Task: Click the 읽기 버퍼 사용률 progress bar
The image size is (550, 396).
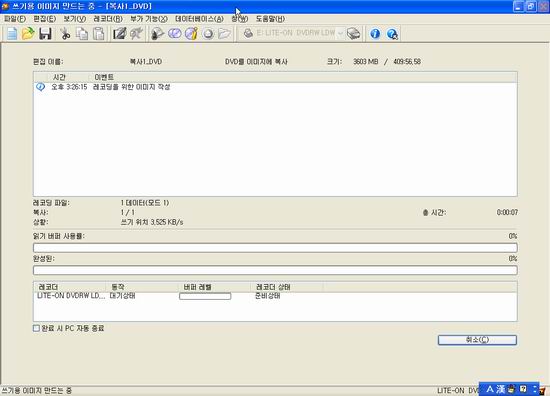Action: [275, 248]
